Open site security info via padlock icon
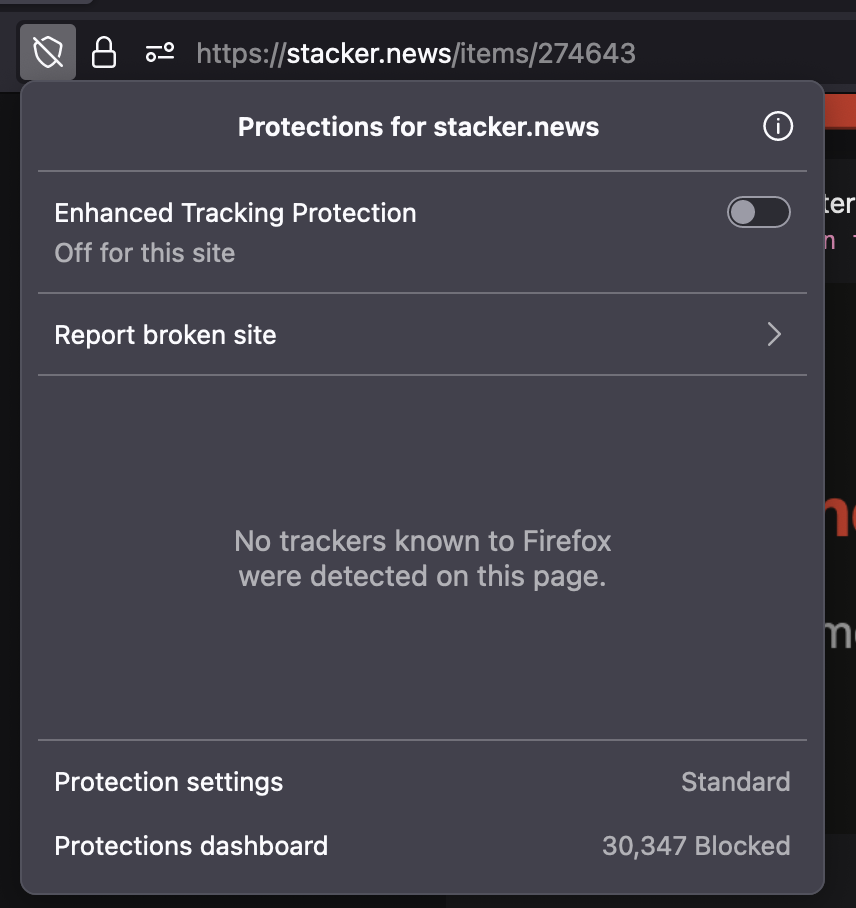 [x=104, y=53]
